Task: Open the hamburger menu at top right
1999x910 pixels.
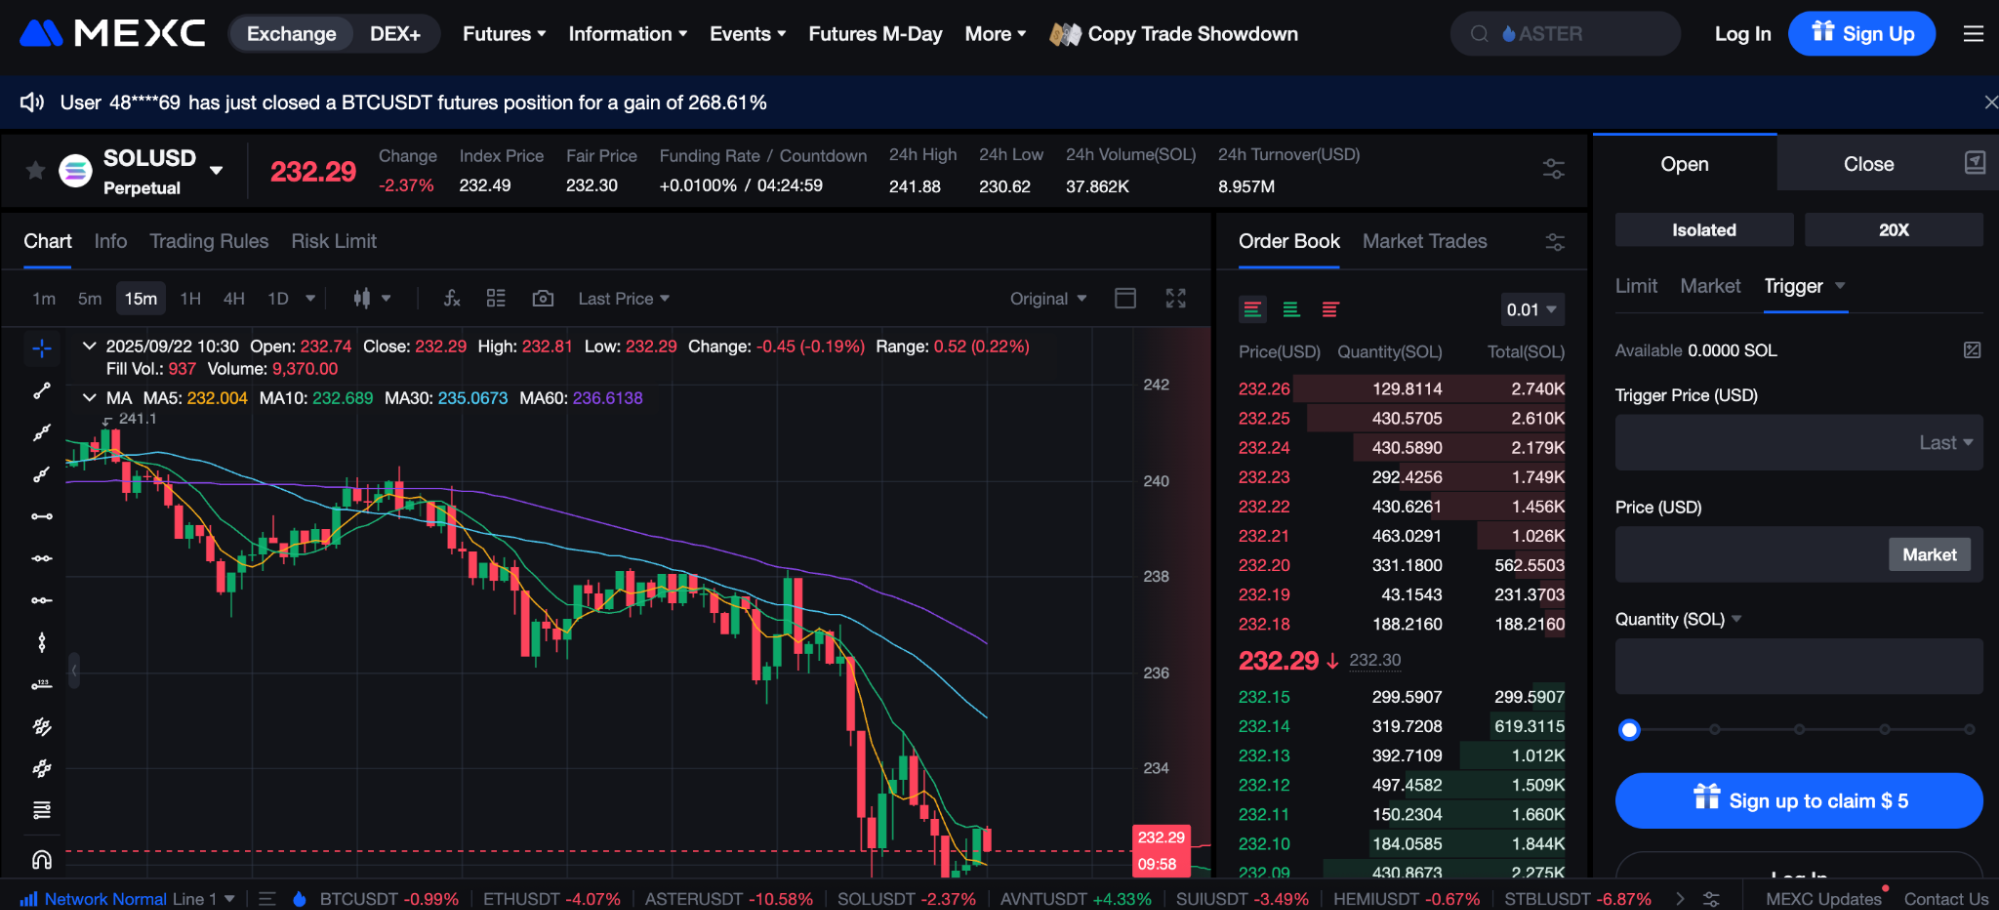Action: [x=1973, y=34]
